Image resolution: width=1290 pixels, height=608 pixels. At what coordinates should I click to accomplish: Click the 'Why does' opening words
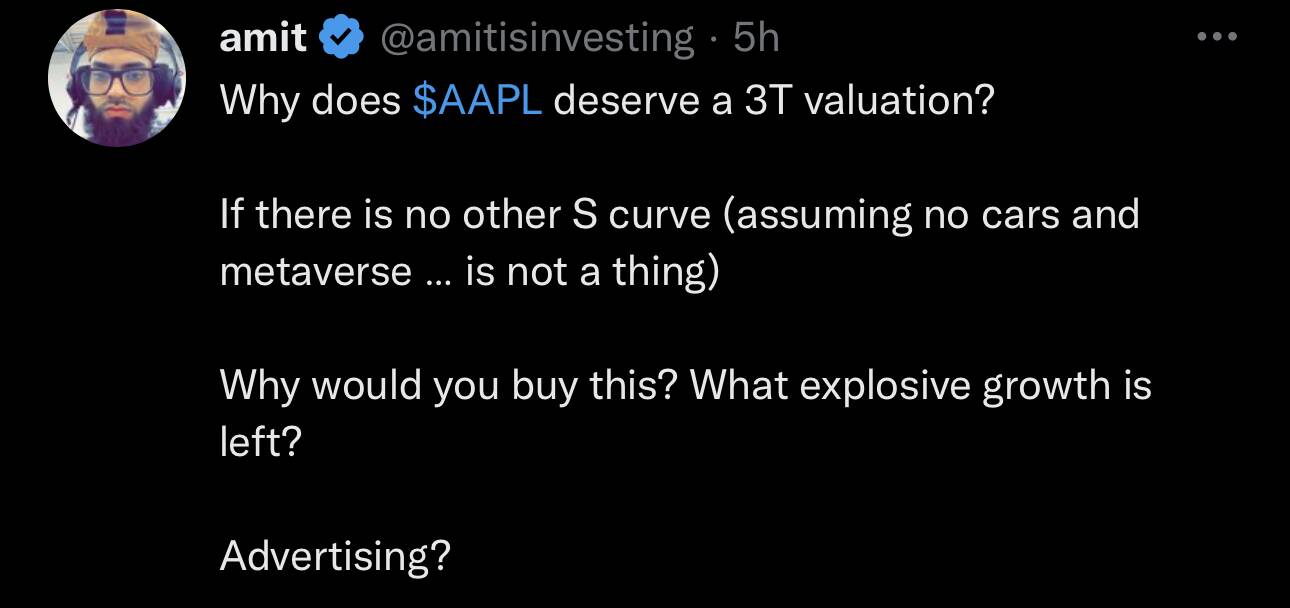point(310,101)
